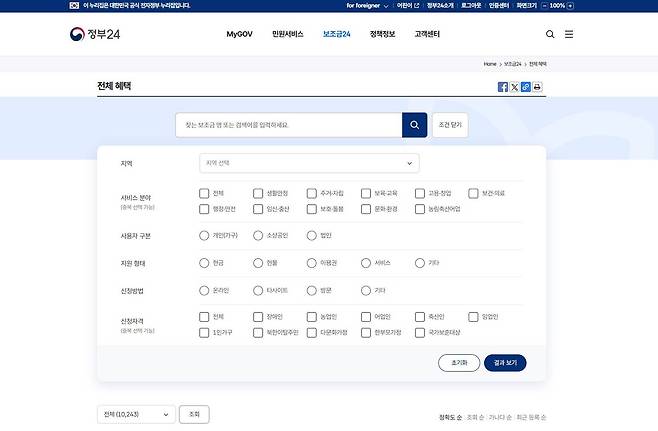The height and width of the screenshot is (431, 658).
Task: Open the 정부24소개 link
Action: [x=440, y=5]
